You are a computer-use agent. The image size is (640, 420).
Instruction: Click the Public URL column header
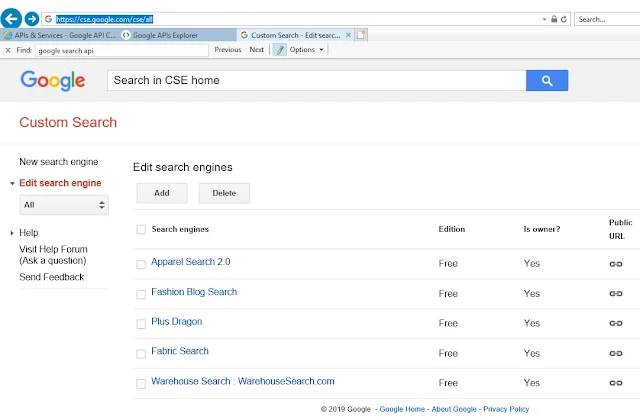tap(620, 229)
